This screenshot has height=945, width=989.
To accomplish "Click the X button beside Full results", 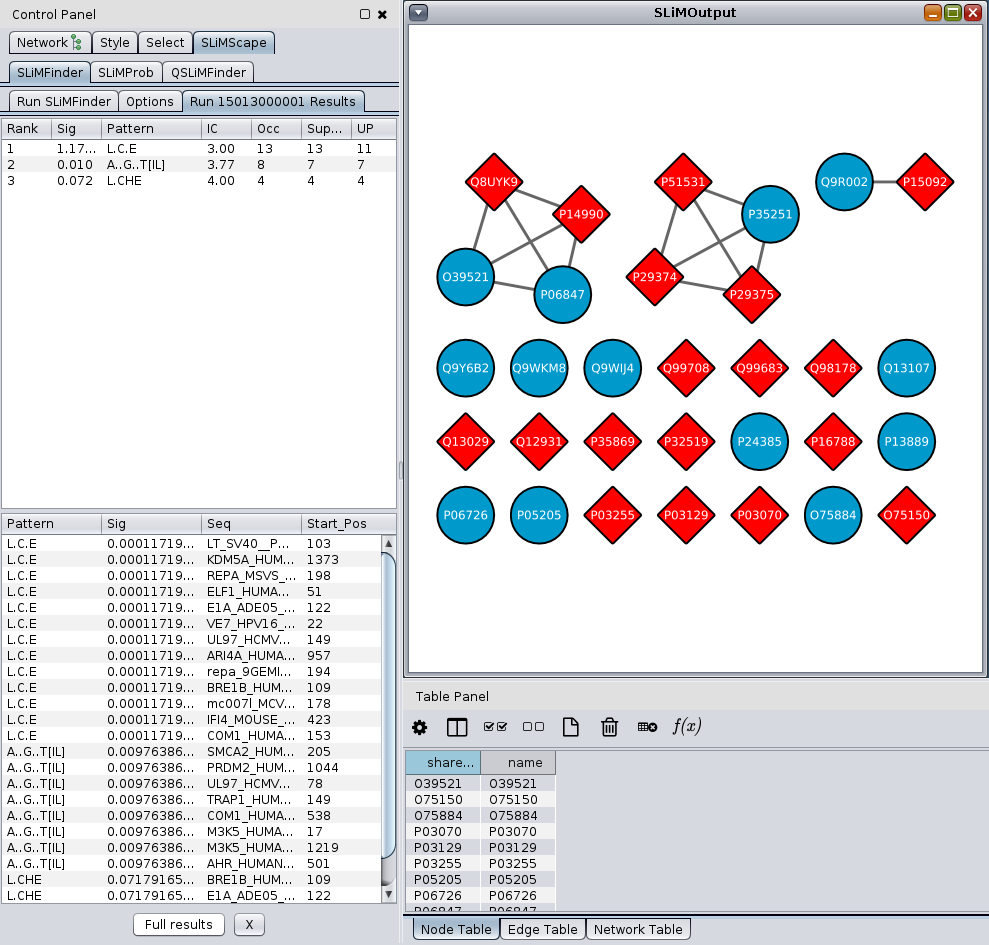I will (249, 924).
